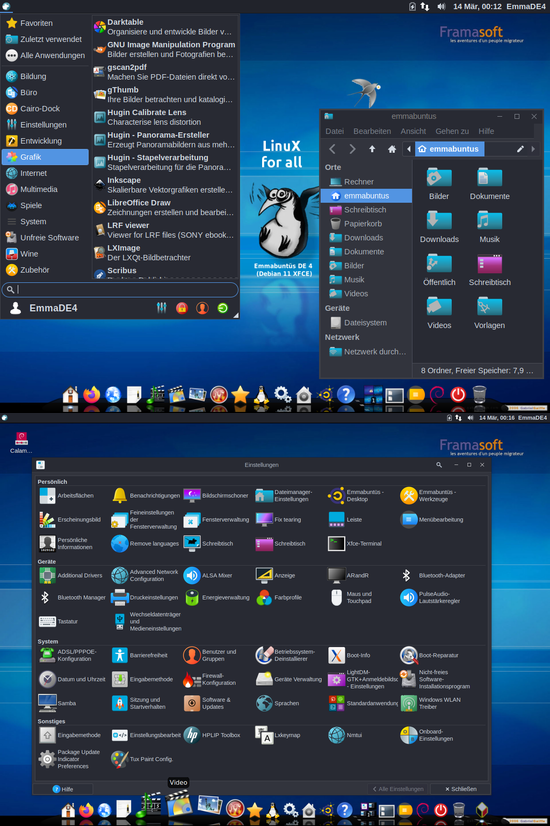
Task: Open Bildschirmschoner settings
Action: click(x=216, y=496)
